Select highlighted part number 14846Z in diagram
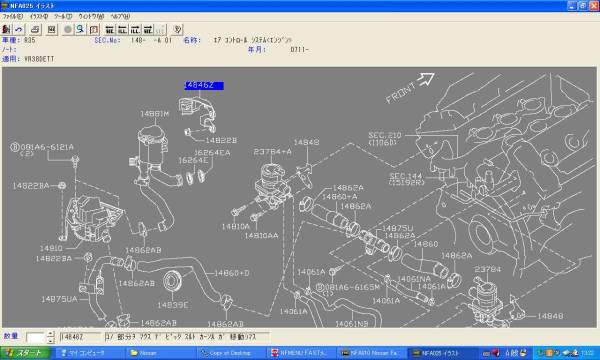Image resolution: width=600 pixels, height=360 pixels. pyautogui.click(x=204, y=85)
